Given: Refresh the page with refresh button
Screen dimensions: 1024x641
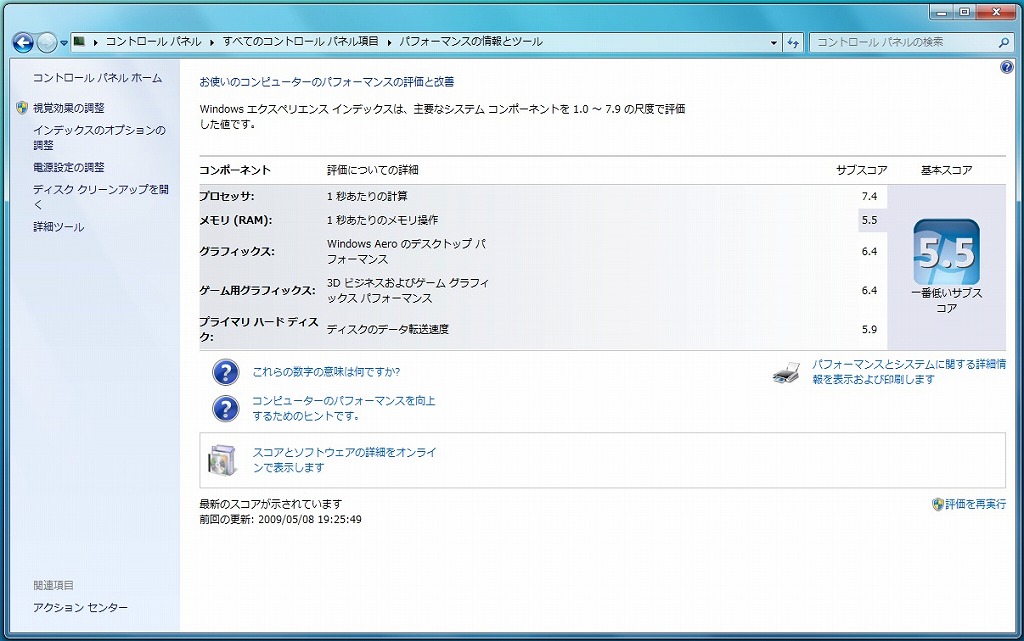Looking at the screenshot, I should pos(793,42).
